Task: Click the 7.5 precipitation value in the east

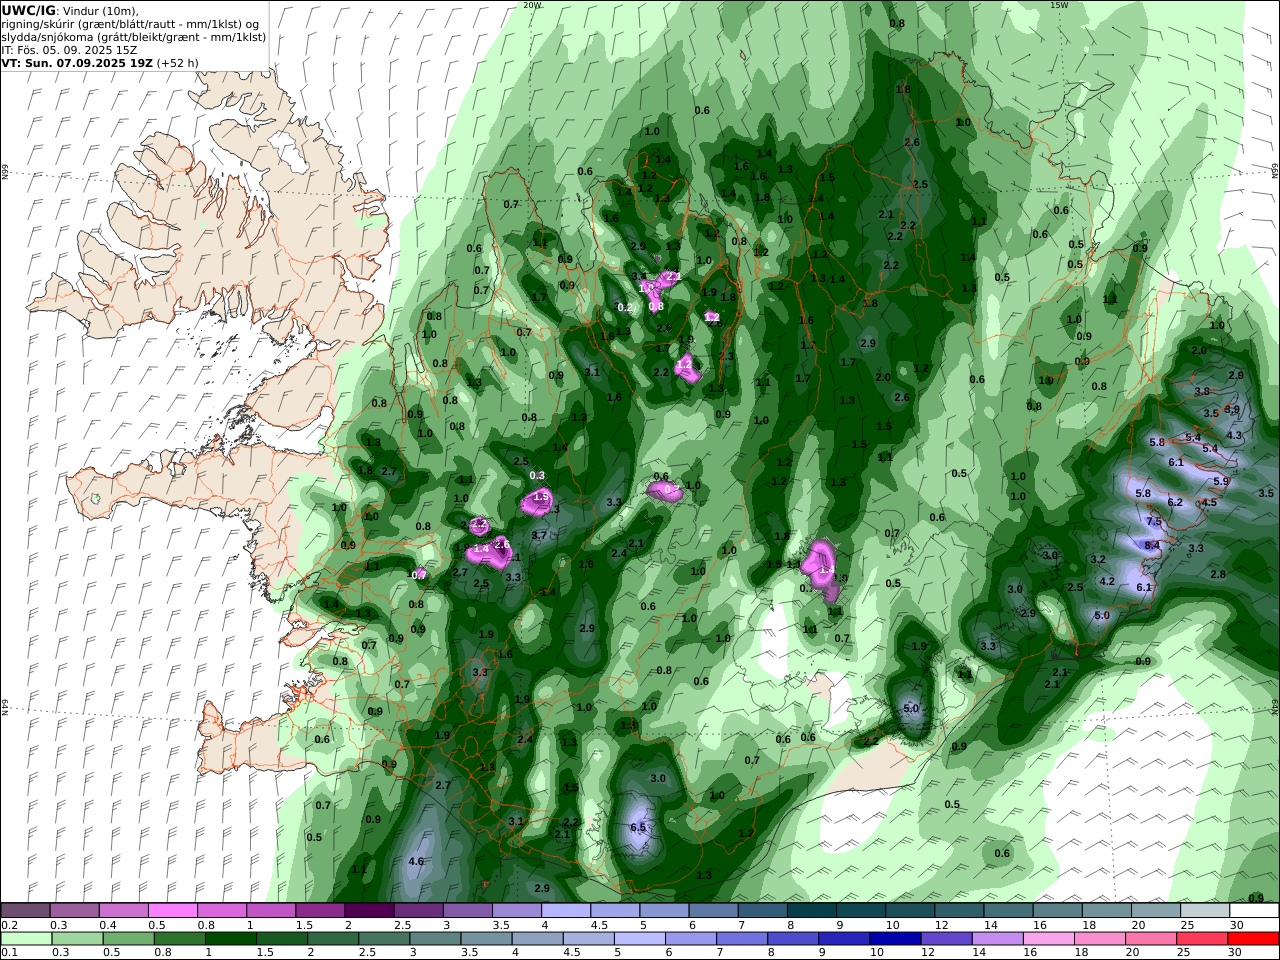Action: click(x=1153, y=521)
